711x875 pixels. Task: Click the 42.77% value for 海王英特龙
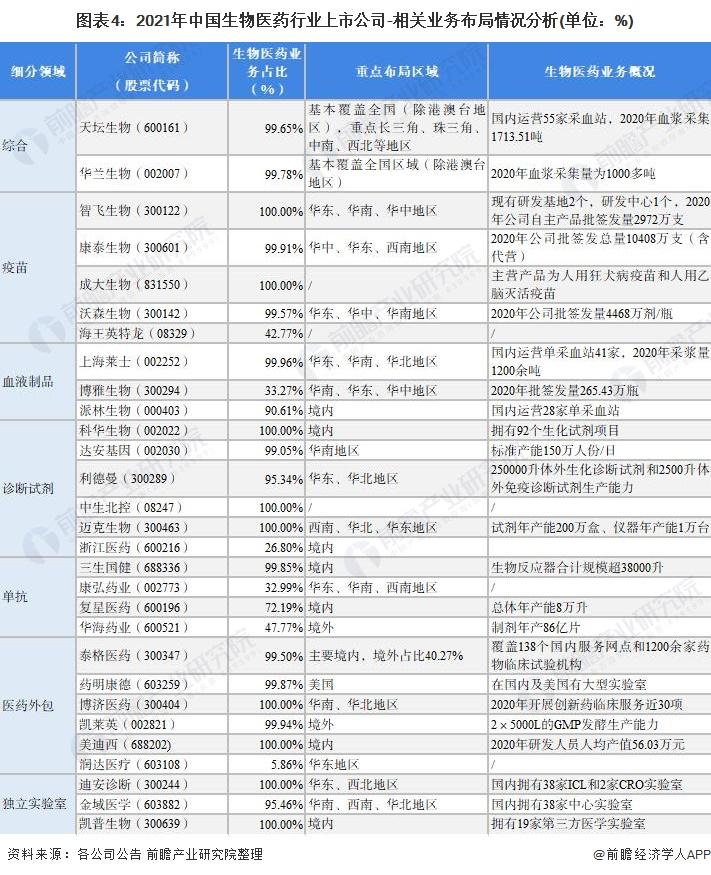coord(284,334)
